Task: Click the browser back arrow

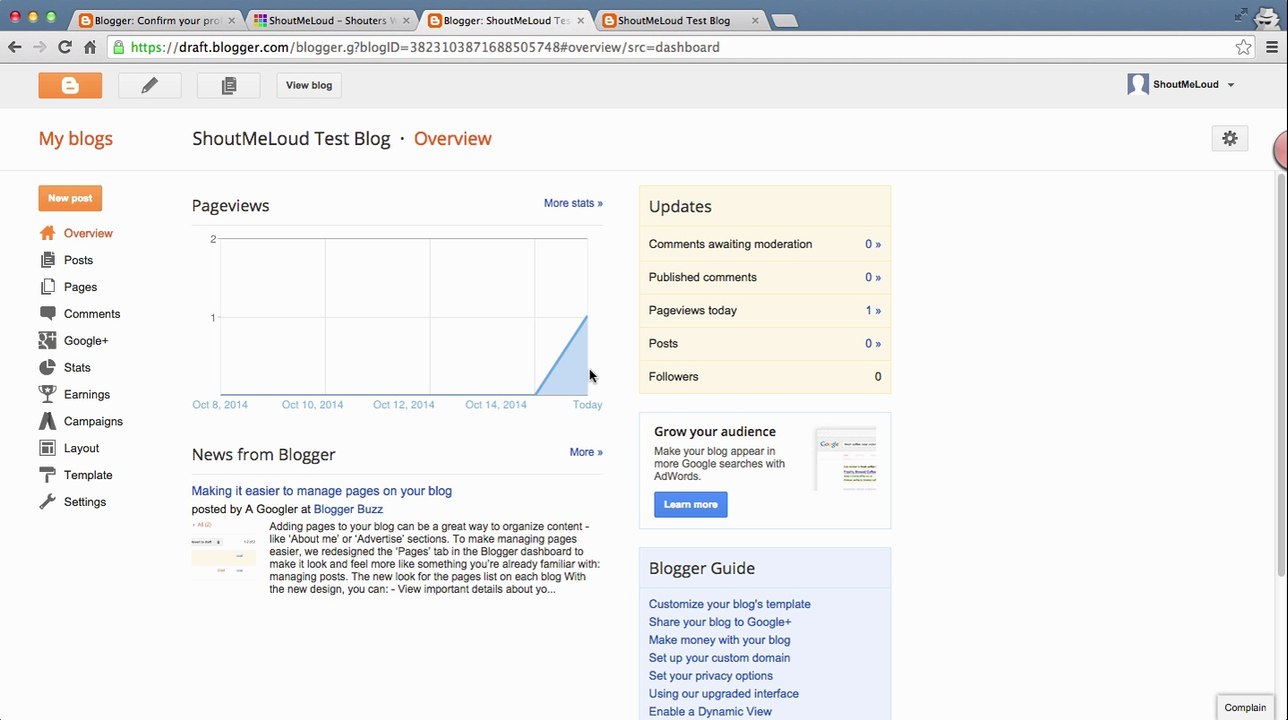Action: point(15,47)
